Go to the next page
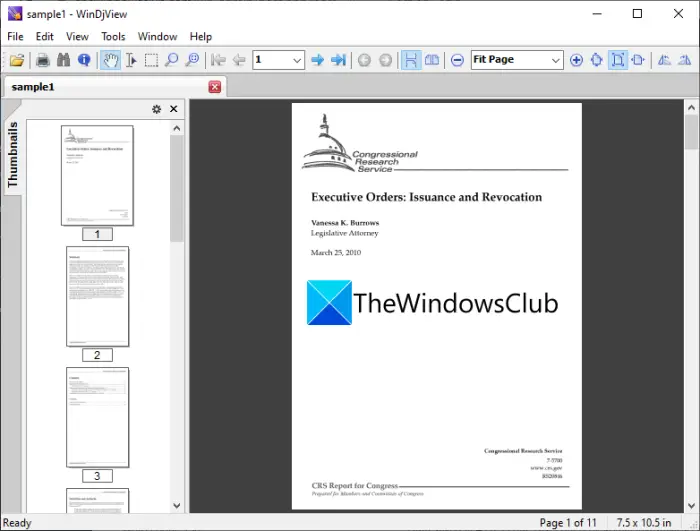Viewport: 700px width, 531px height. pyautogui.click(x=317, y=60)
